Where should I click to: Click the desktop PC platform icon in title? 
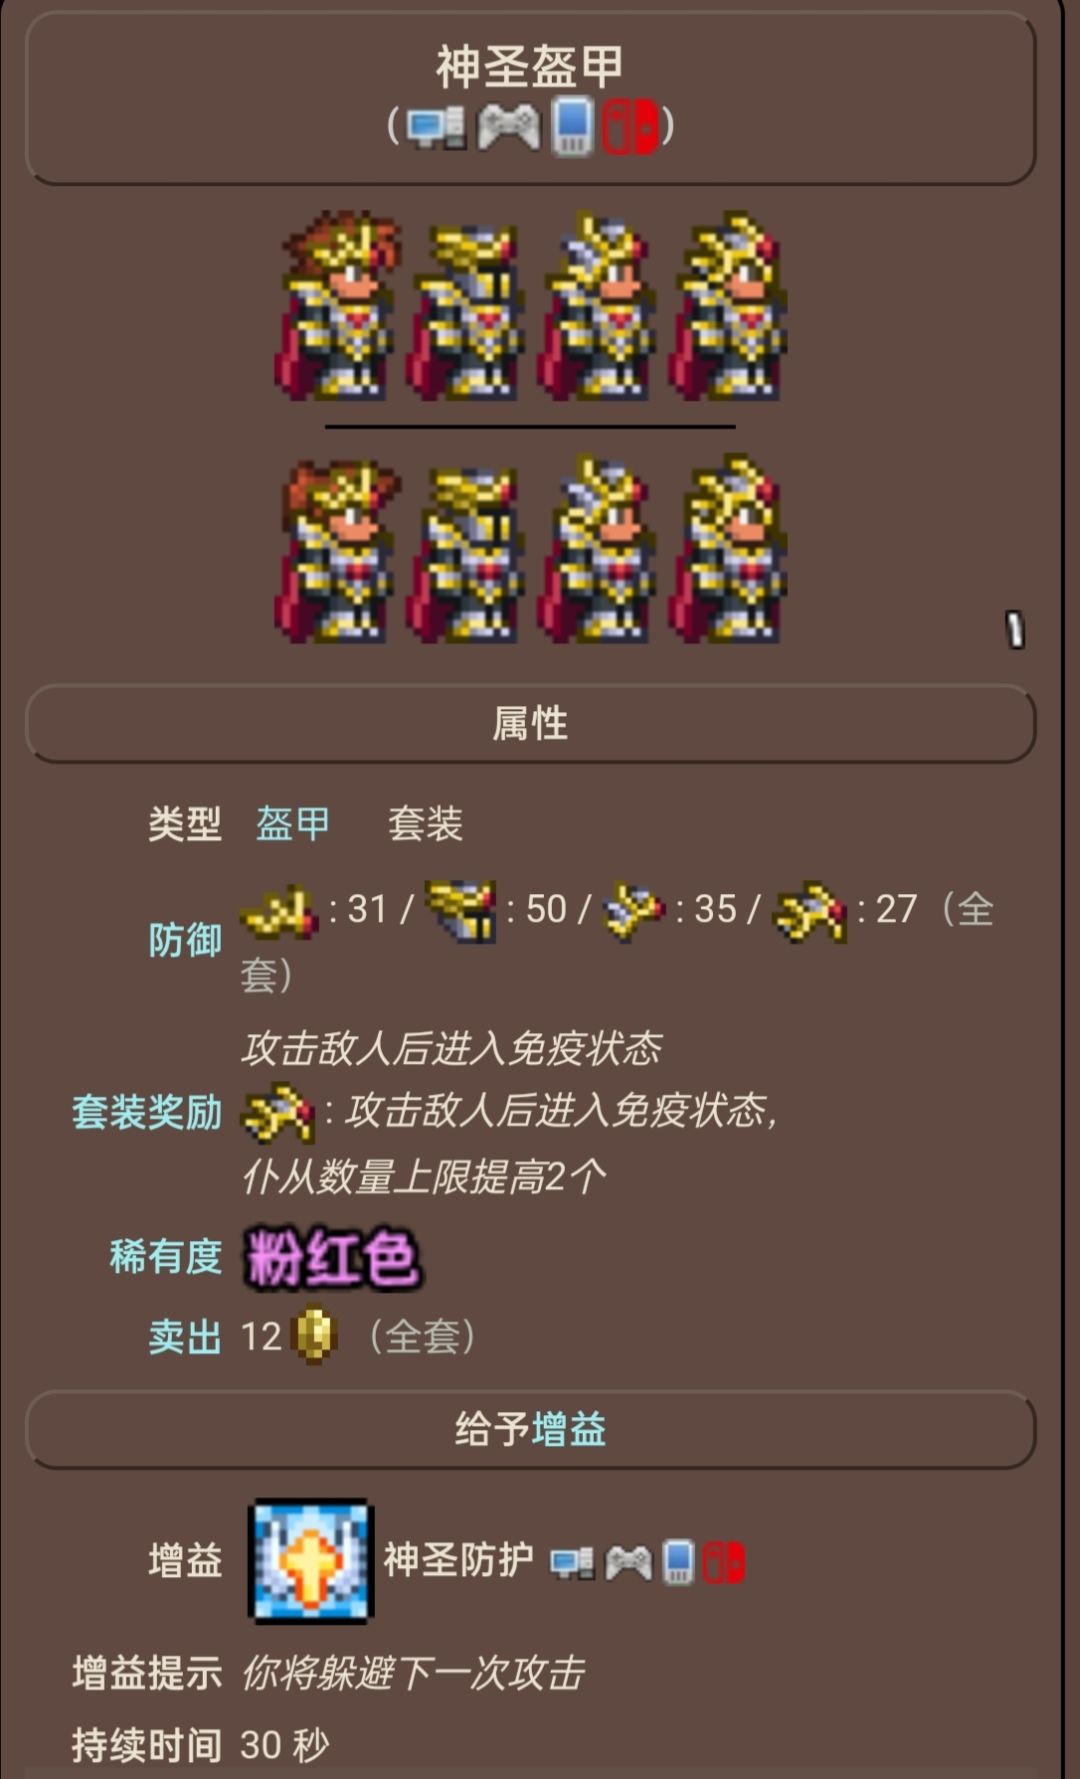tap(437, 127)
